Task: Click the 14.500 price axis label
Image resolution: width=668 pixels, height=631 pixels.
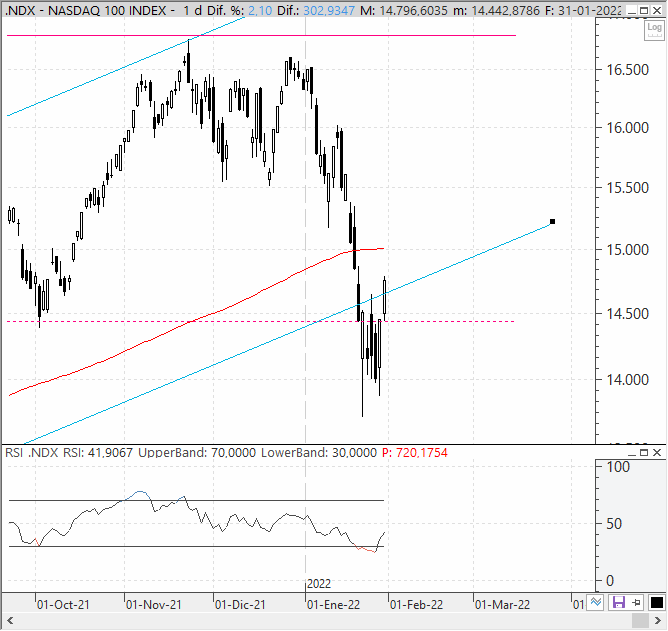Action: pos(628,314)
